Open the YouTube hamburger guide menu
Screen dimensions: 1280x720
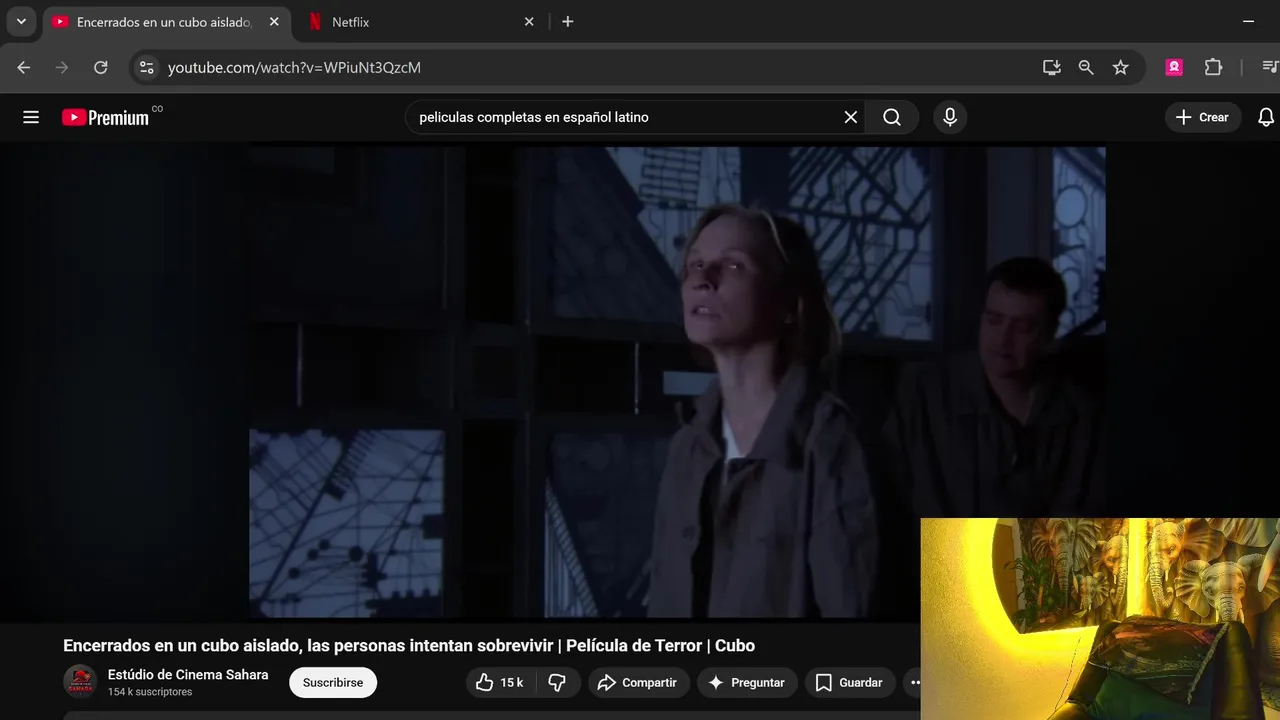coord(31,117)
